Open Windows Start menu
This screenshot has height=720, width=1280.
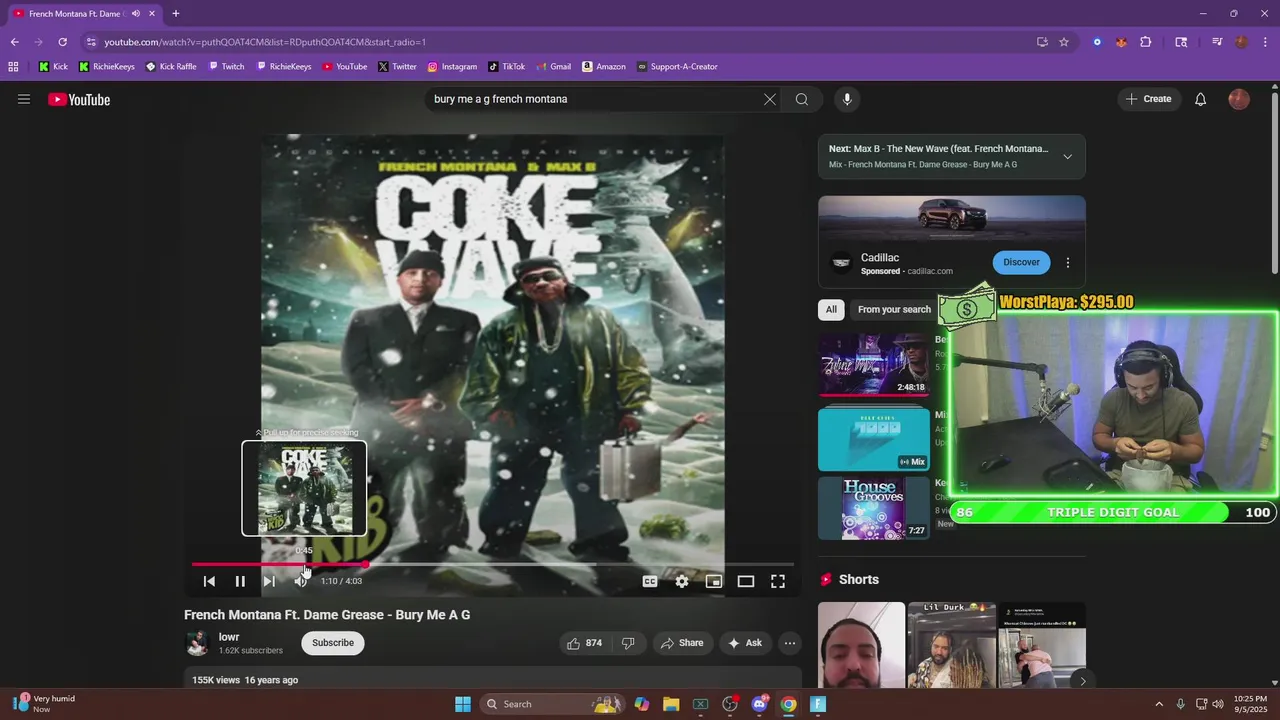tap(463, 704)
